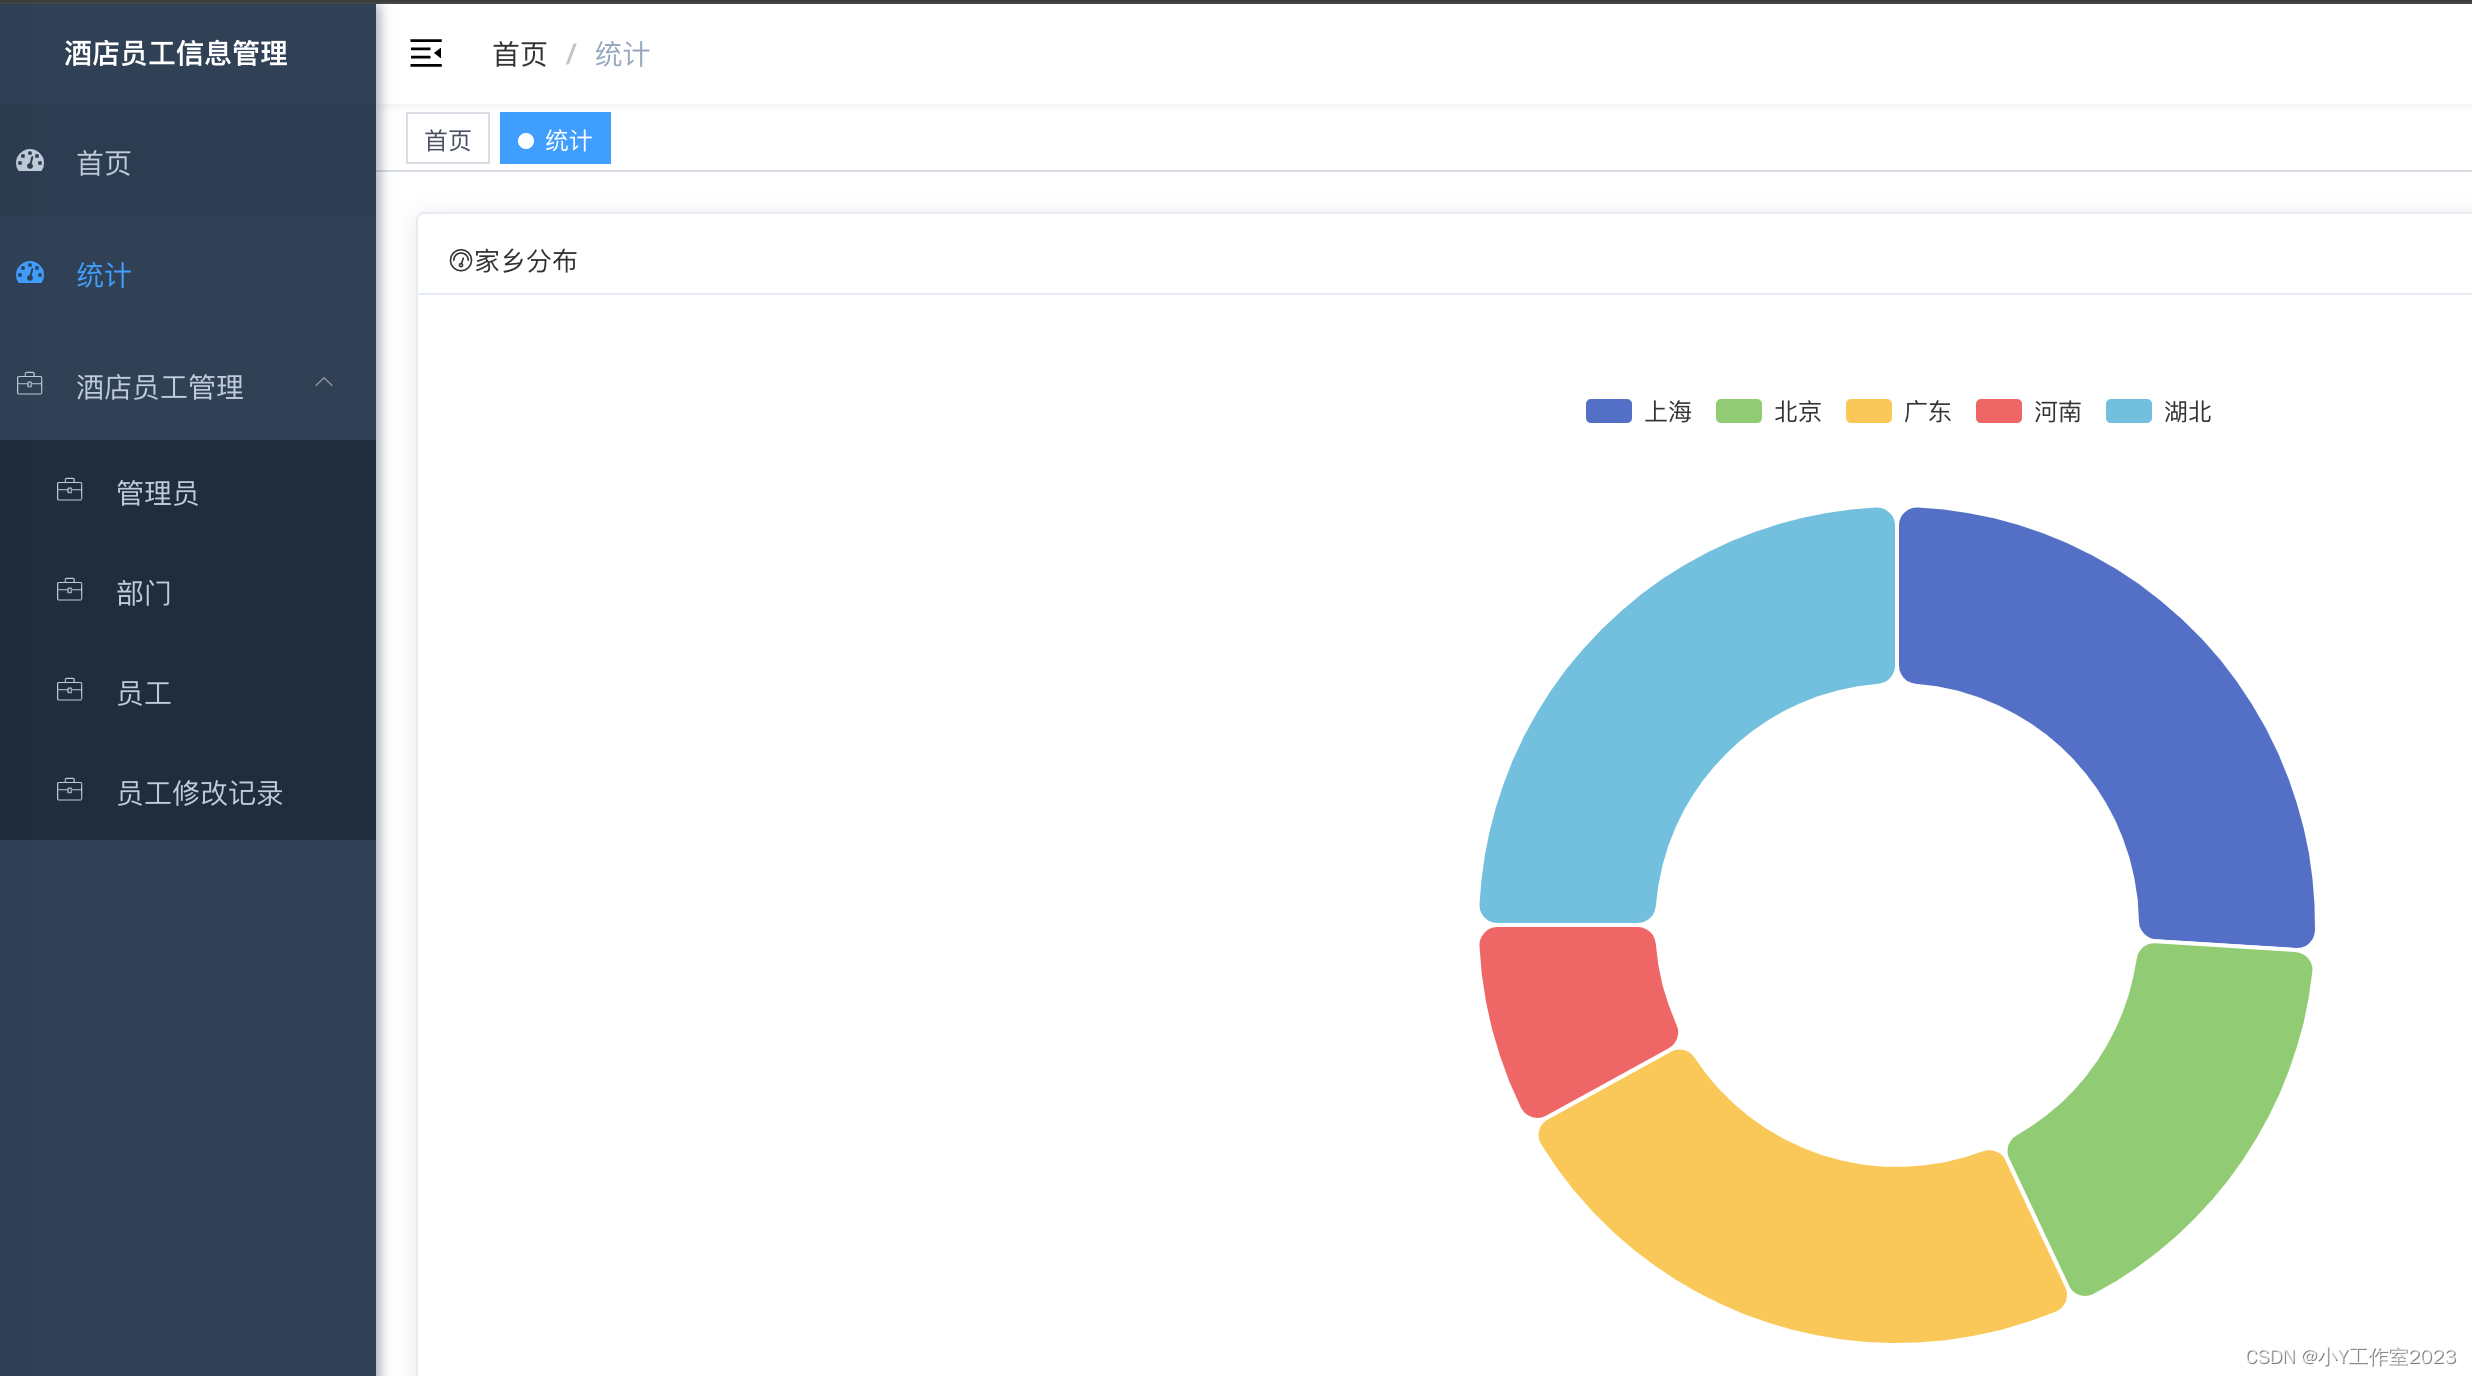Switch to the 首页 tab
Image resolution: width=2472 pixels, height=1376 pixels.
click(x=447, y=140)
